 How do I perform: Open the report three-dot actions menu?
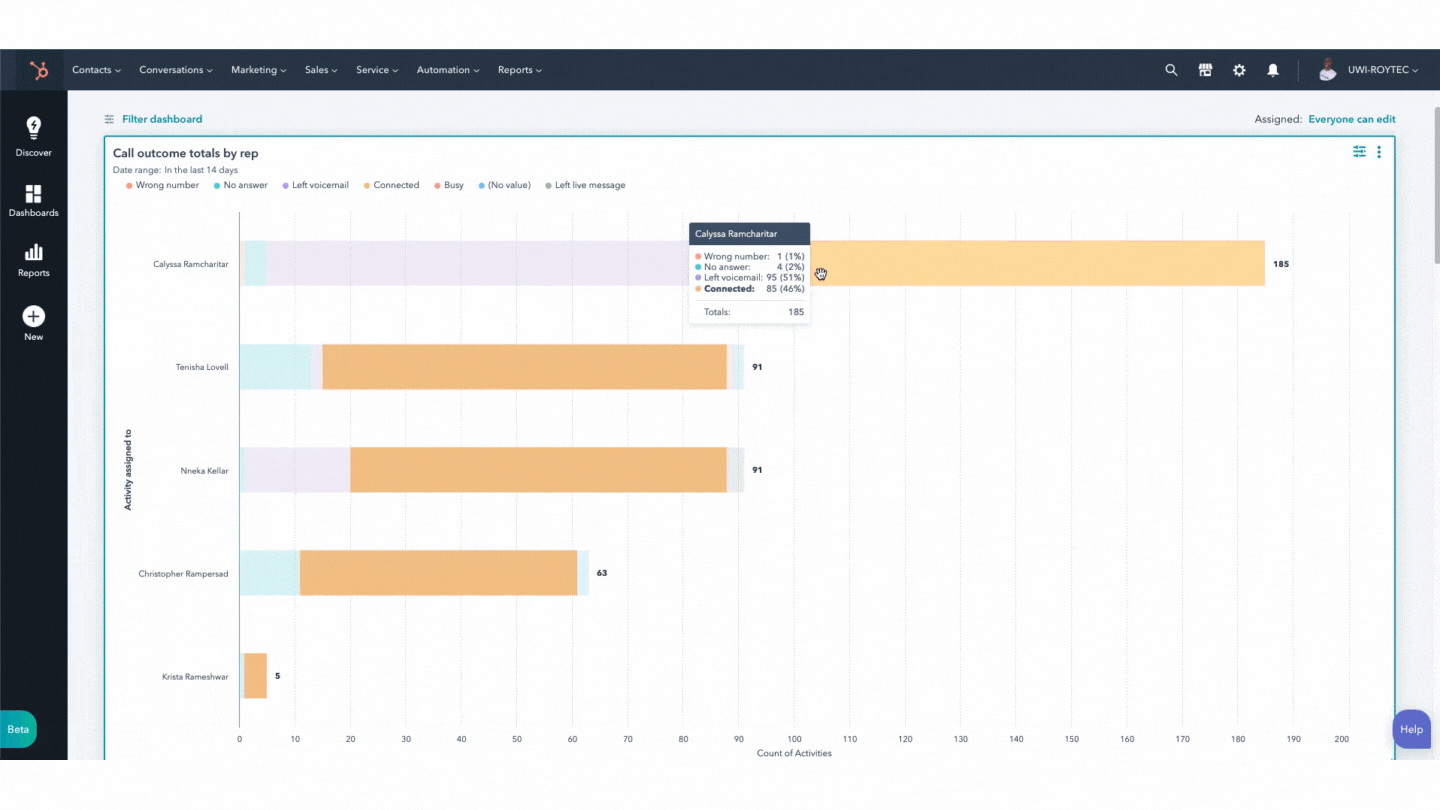[1379, 152]
